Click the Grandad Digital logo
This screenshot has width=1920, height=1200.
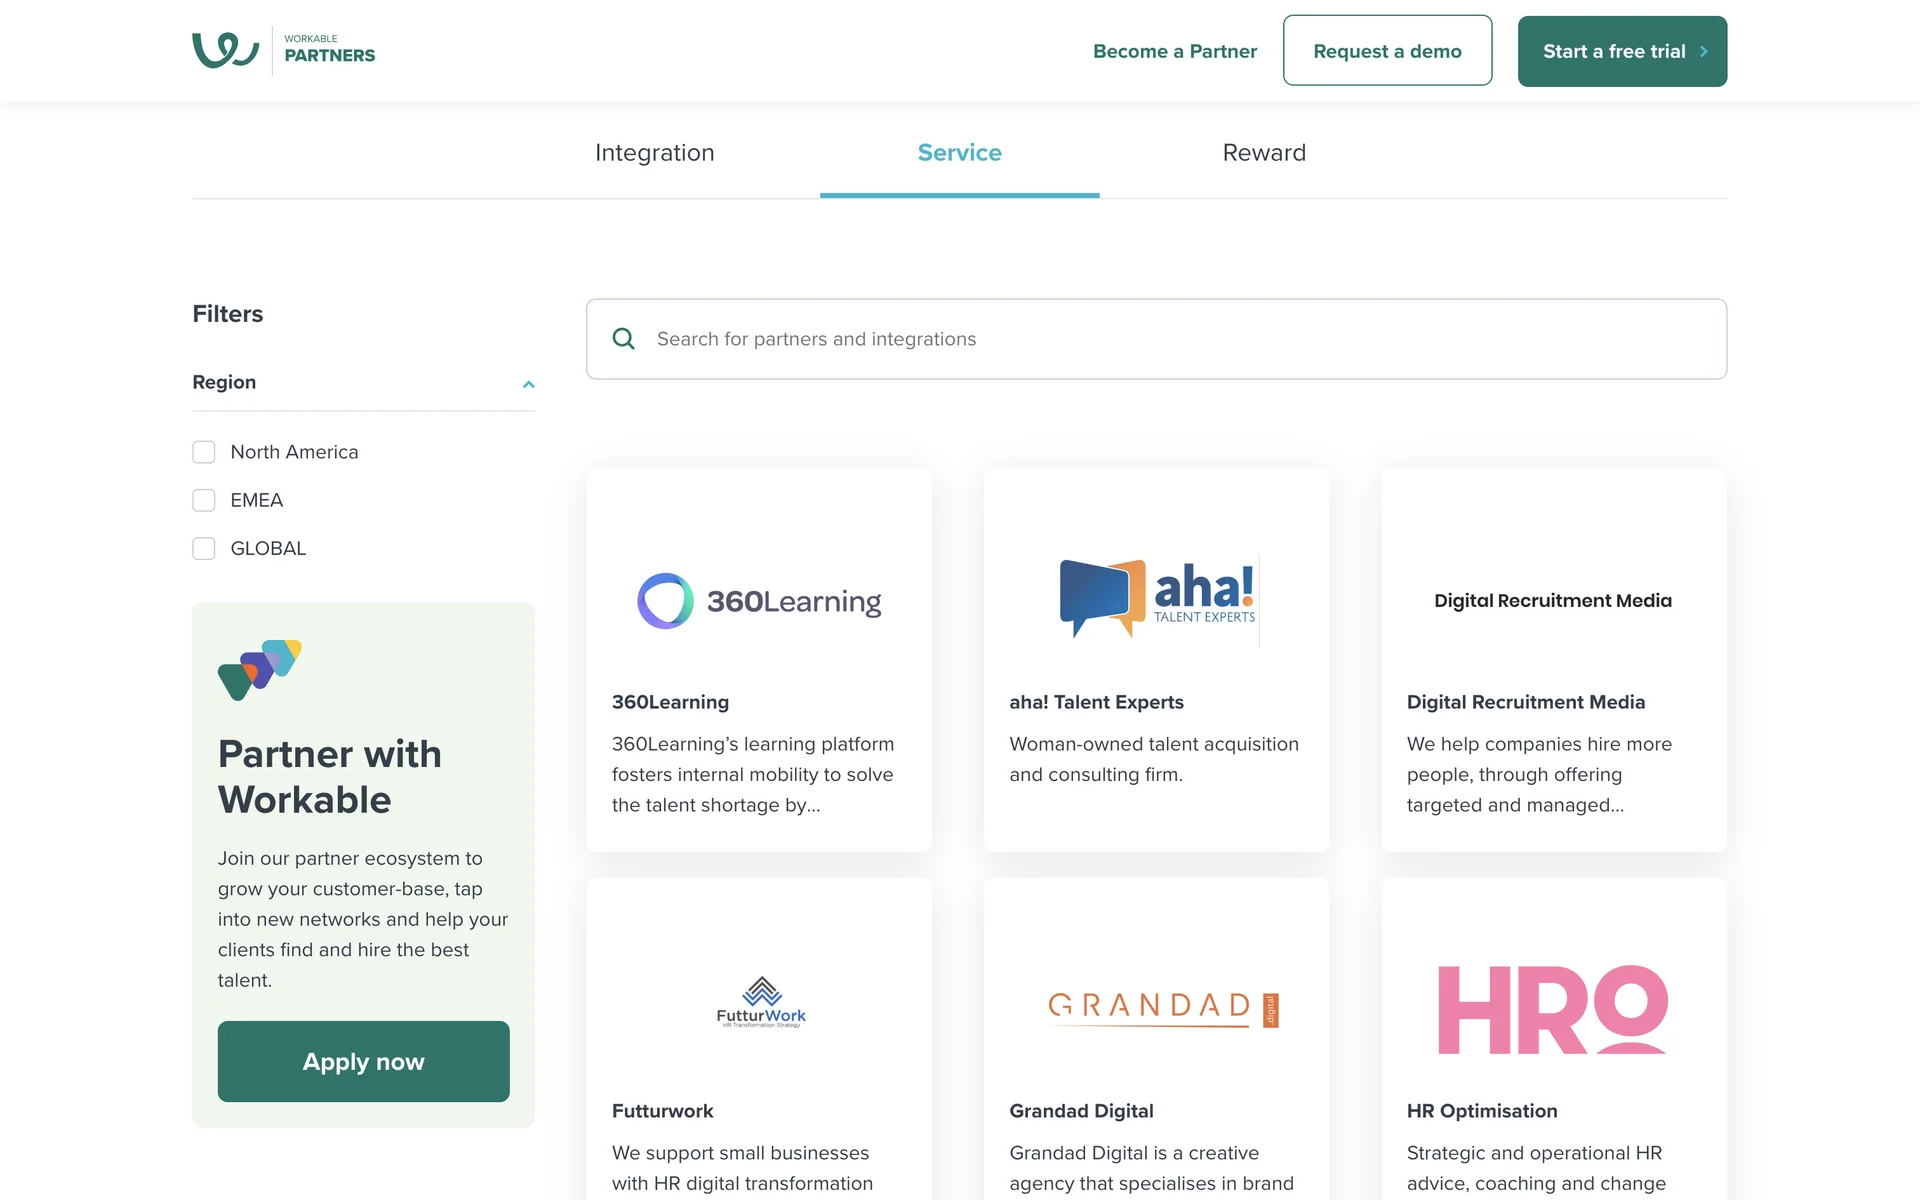pos(1162,1008)
